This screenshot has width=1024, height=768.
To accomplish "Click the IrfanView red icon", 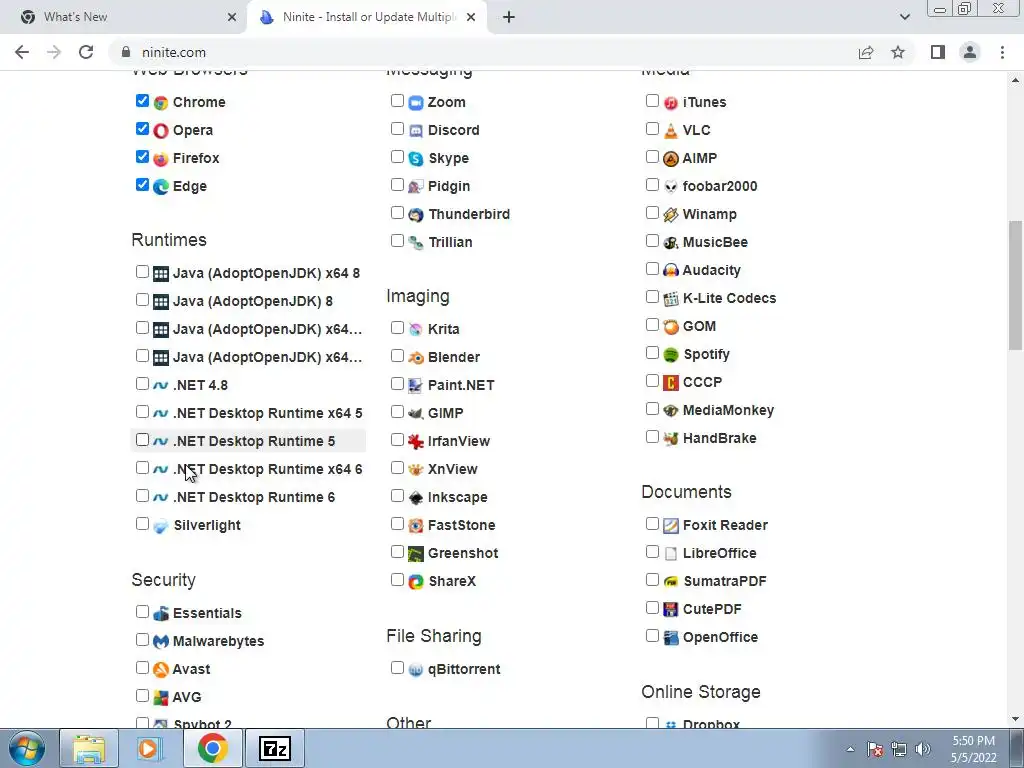I will click(416, 441).
